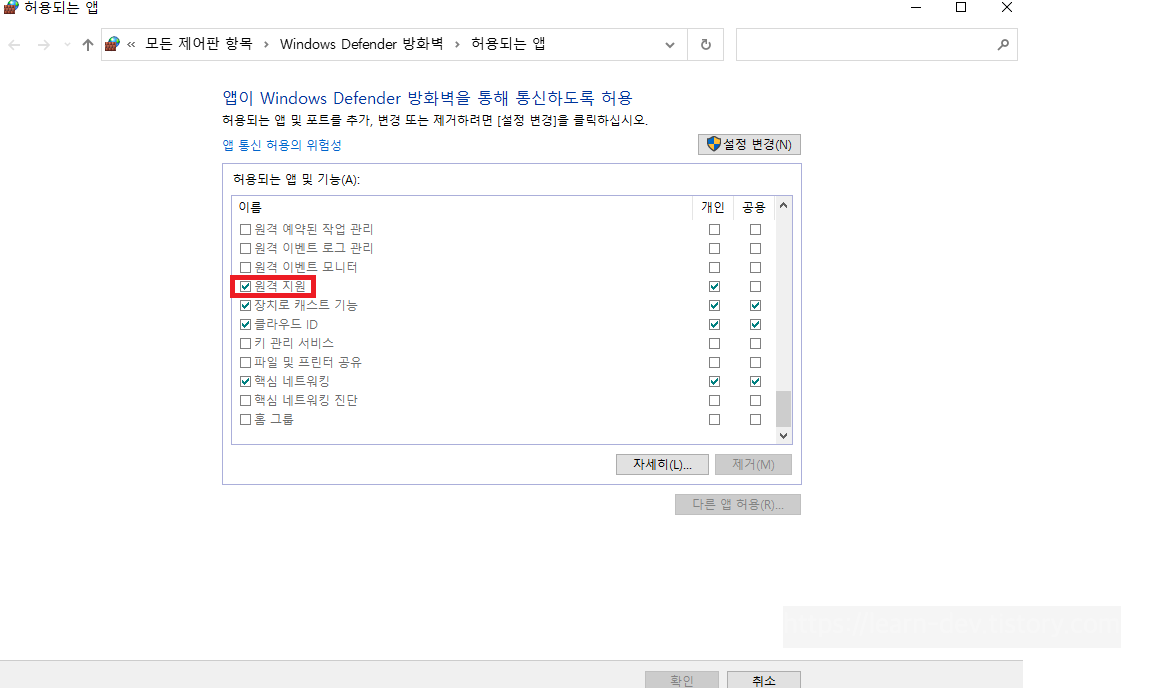Toggle 공용 checkbox for 클라우드 ID
Screen dimensions: 1161x688
tap(755, 324)
